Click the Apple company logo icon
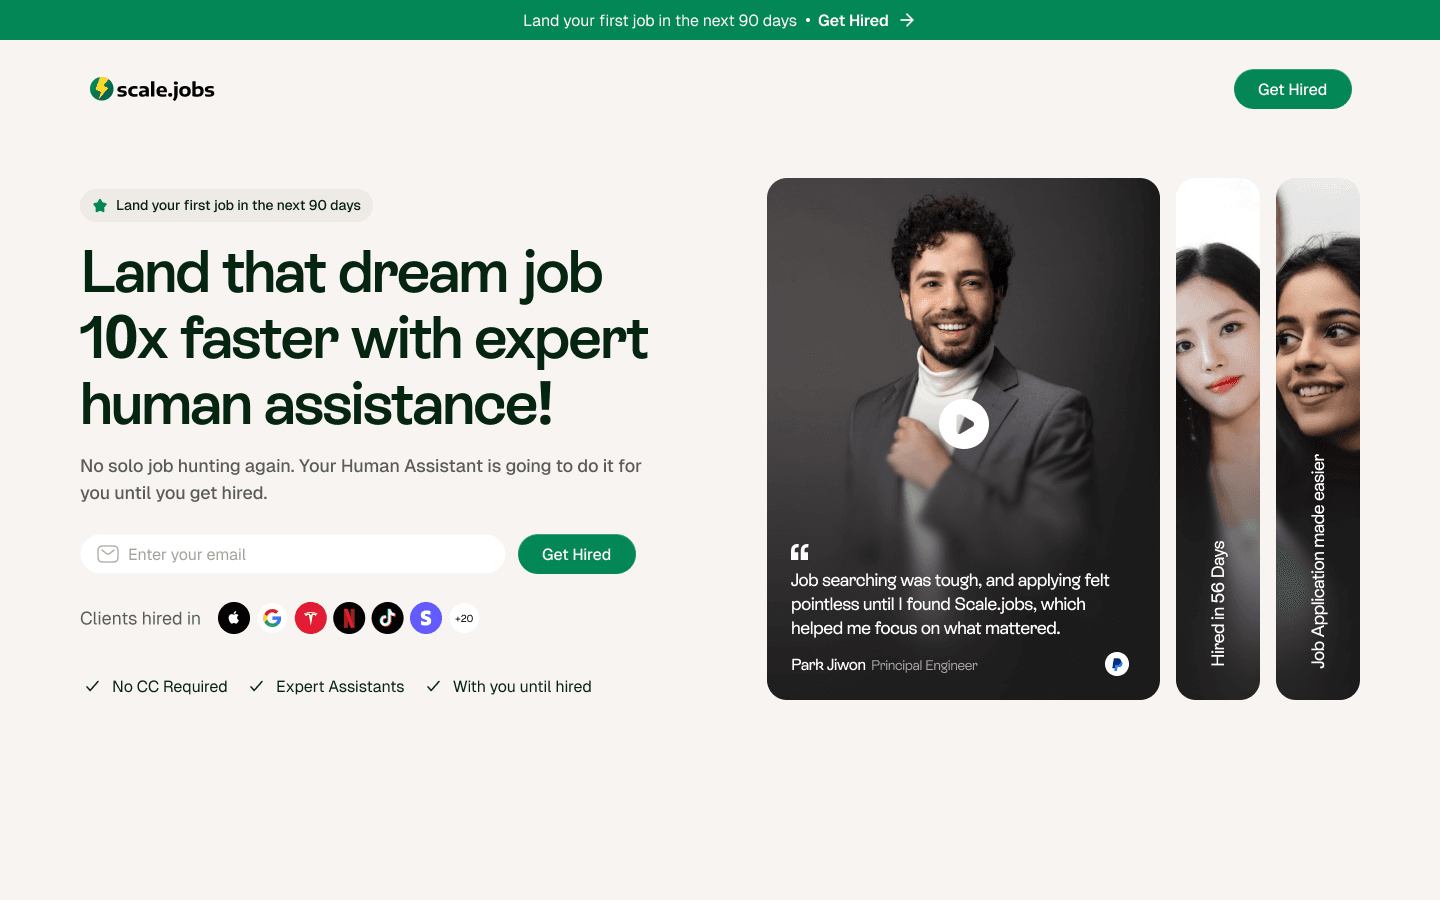 coord(234,618)
